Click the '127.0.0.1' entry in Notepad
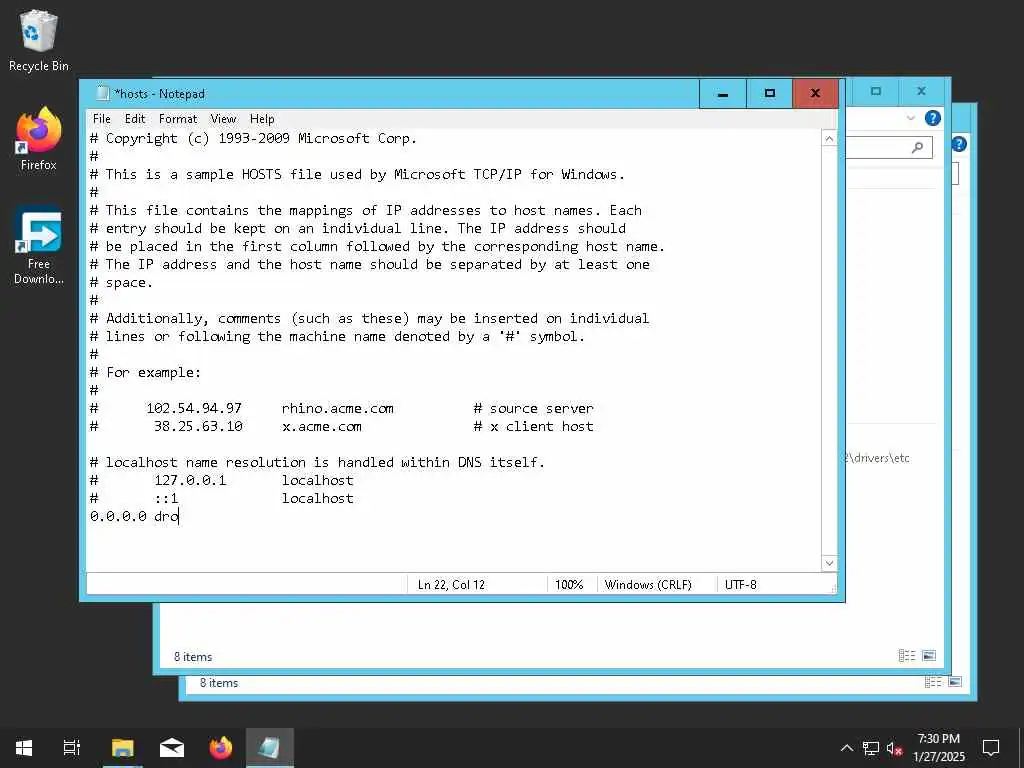Image resolution: width=1024 pixels, height=768 pixels. (x=190, y=481)
